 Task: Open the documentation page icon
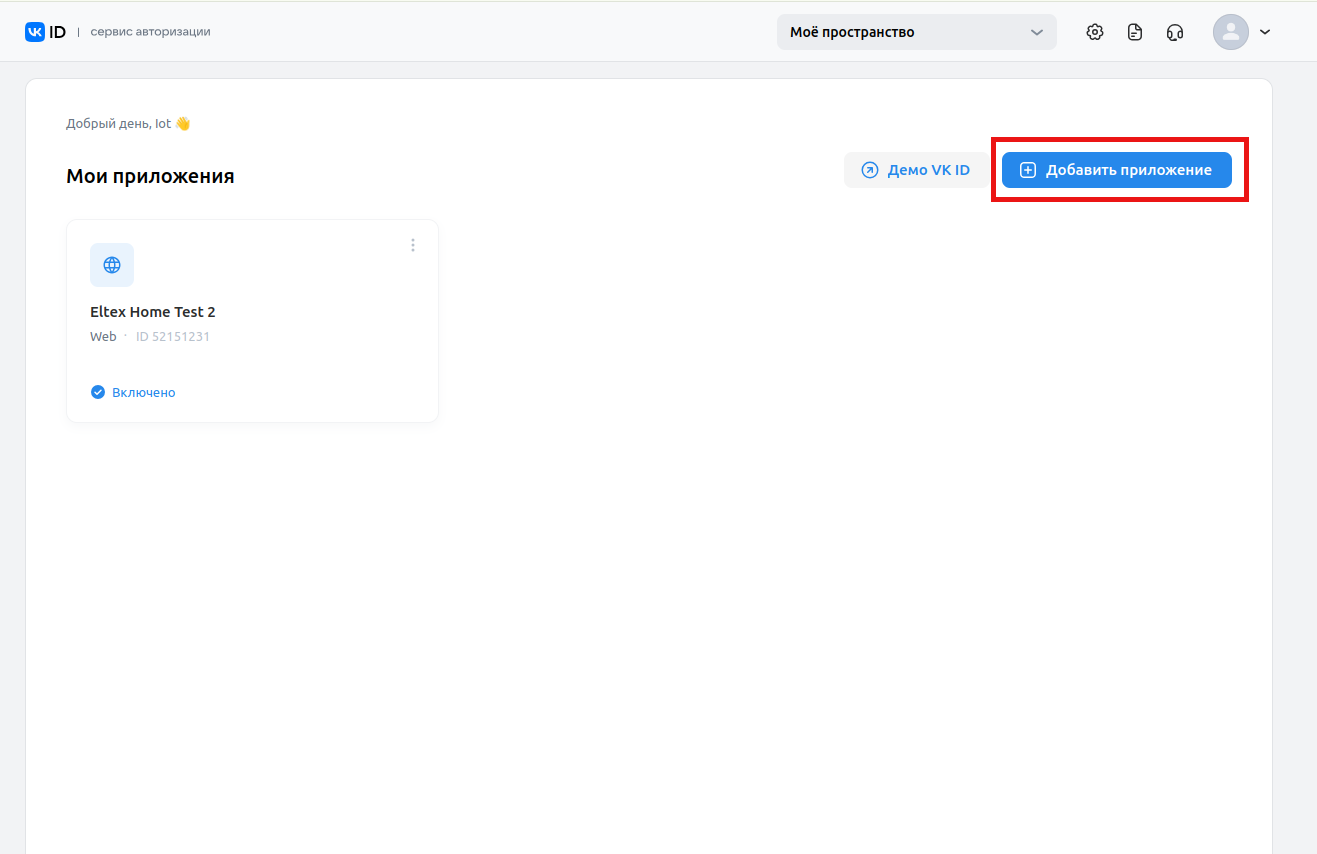1135,32
